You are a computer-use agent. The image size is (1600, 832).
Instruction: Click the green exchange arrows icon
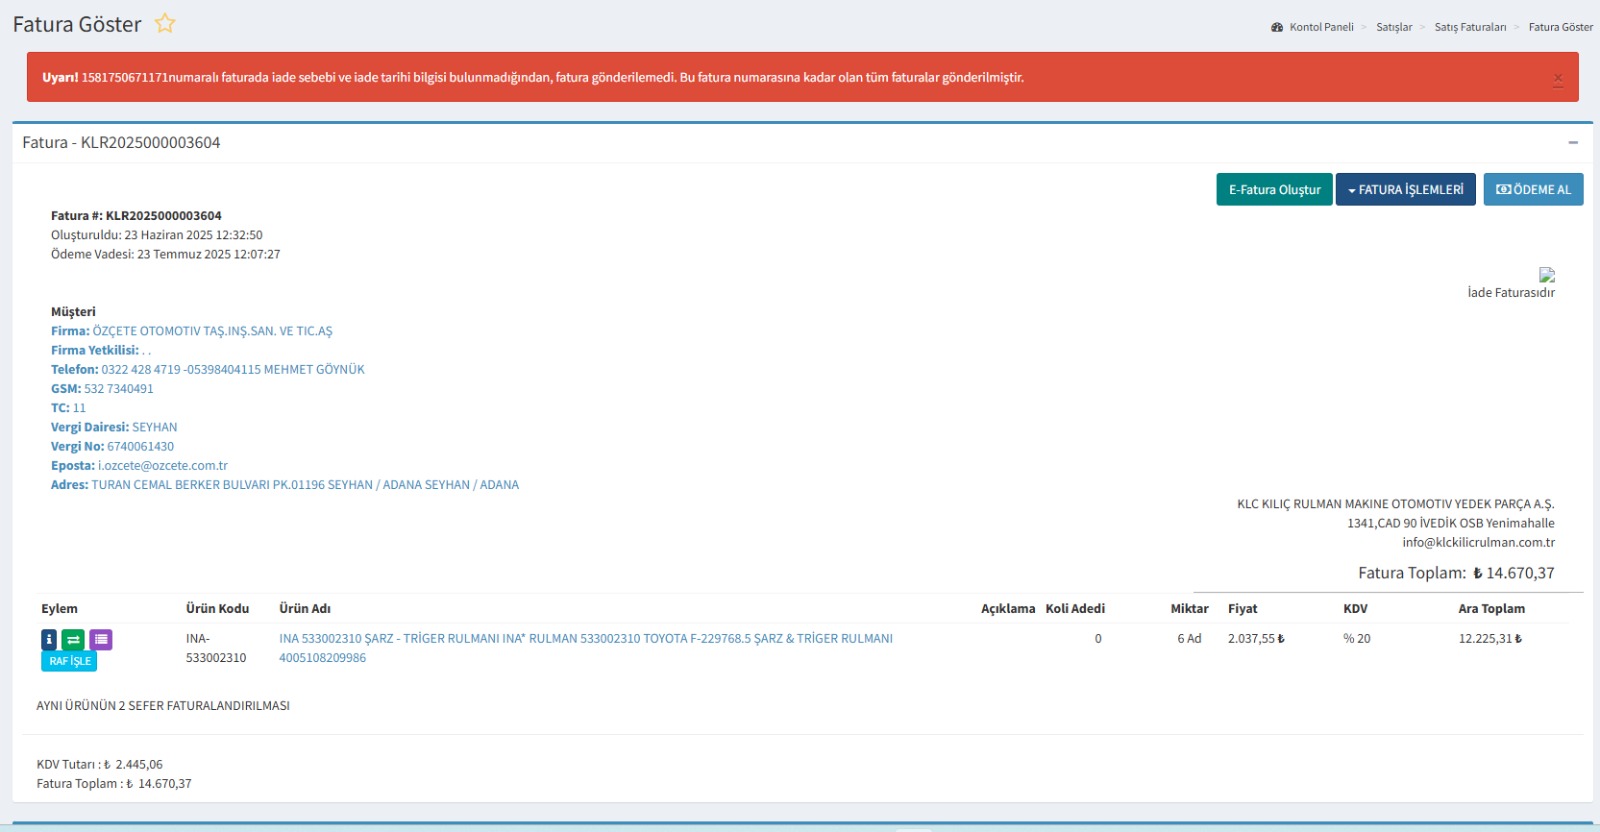[x=73, y=640]
